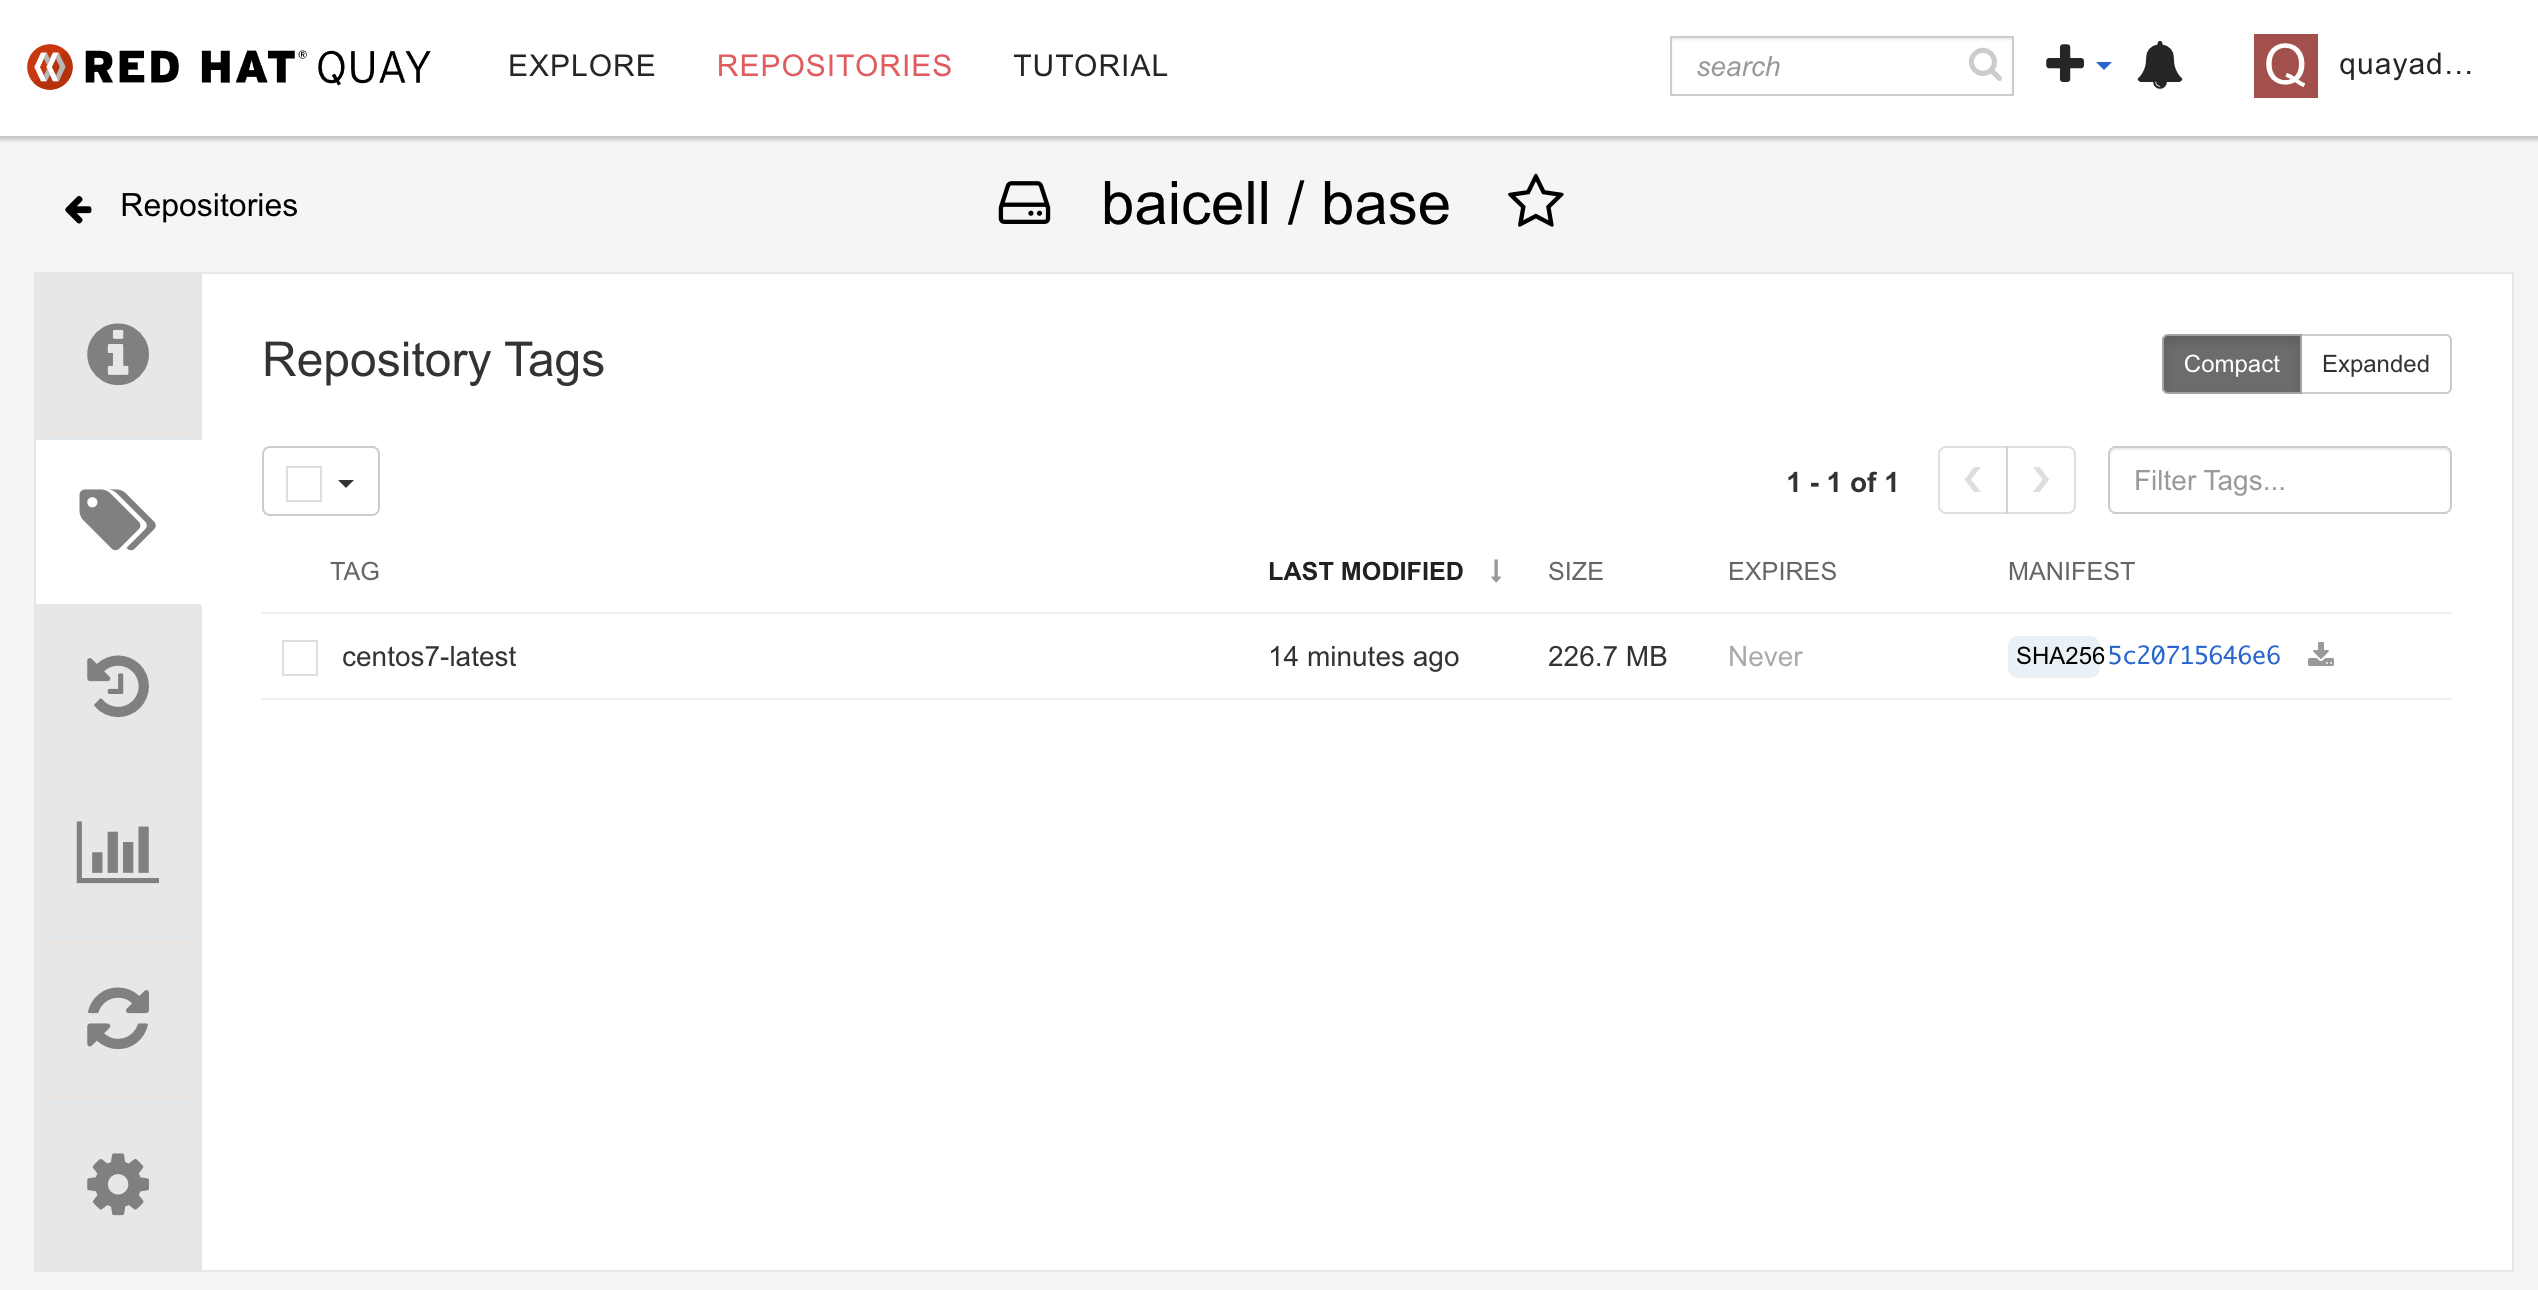Viewport: 2538px width, 1290px height.
Task: Open the repository information sidebar tab
Action: click(x=118, y=355)
